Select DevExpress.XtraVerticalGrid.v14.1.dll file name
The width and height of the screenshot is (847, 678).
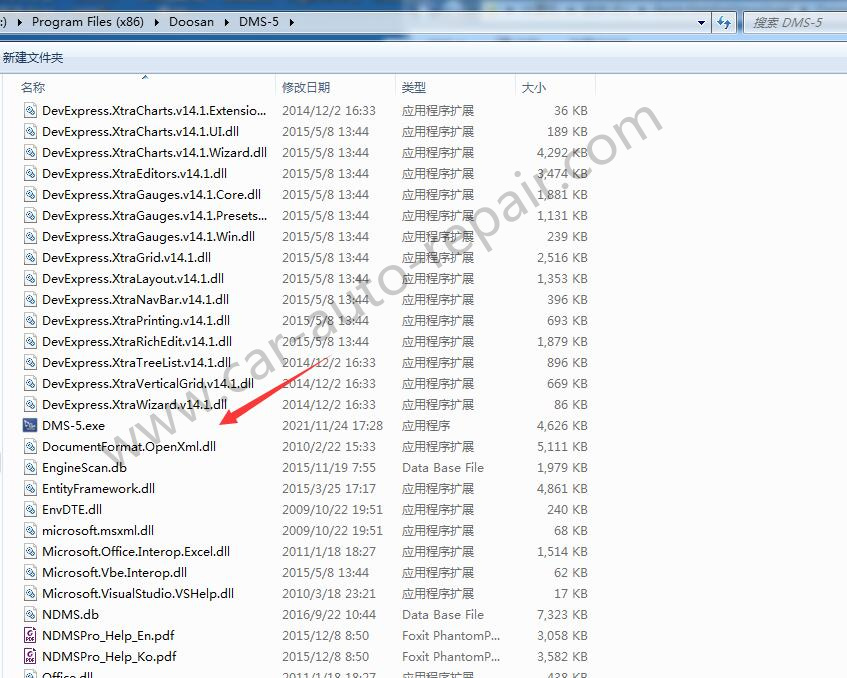[148, 384]
